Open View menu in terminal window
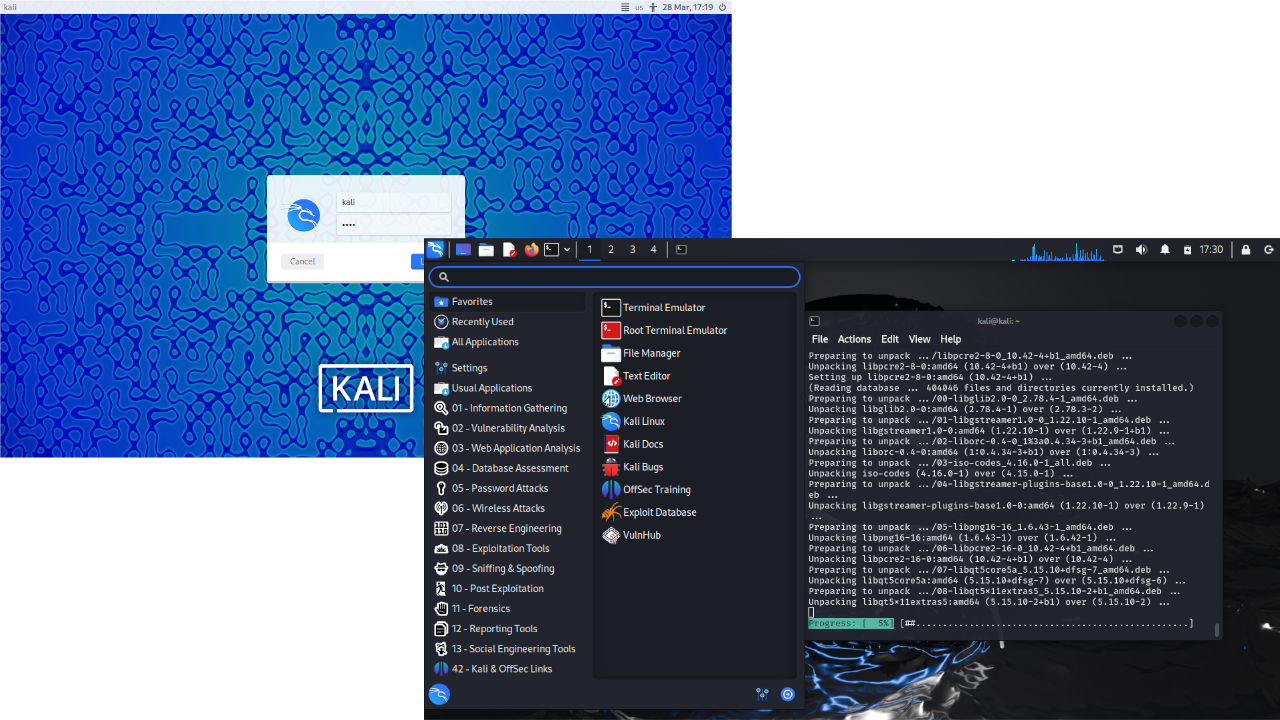The image size is (1280, 720). coord(920,339)
